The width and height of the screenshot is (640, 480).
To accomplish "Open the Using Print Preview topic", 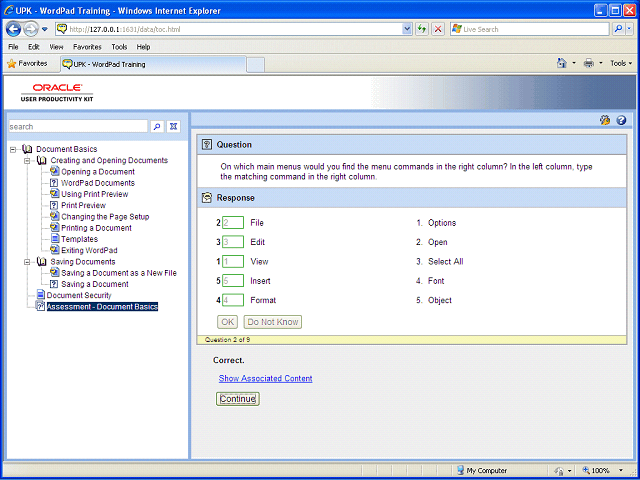I will [95, 194].
